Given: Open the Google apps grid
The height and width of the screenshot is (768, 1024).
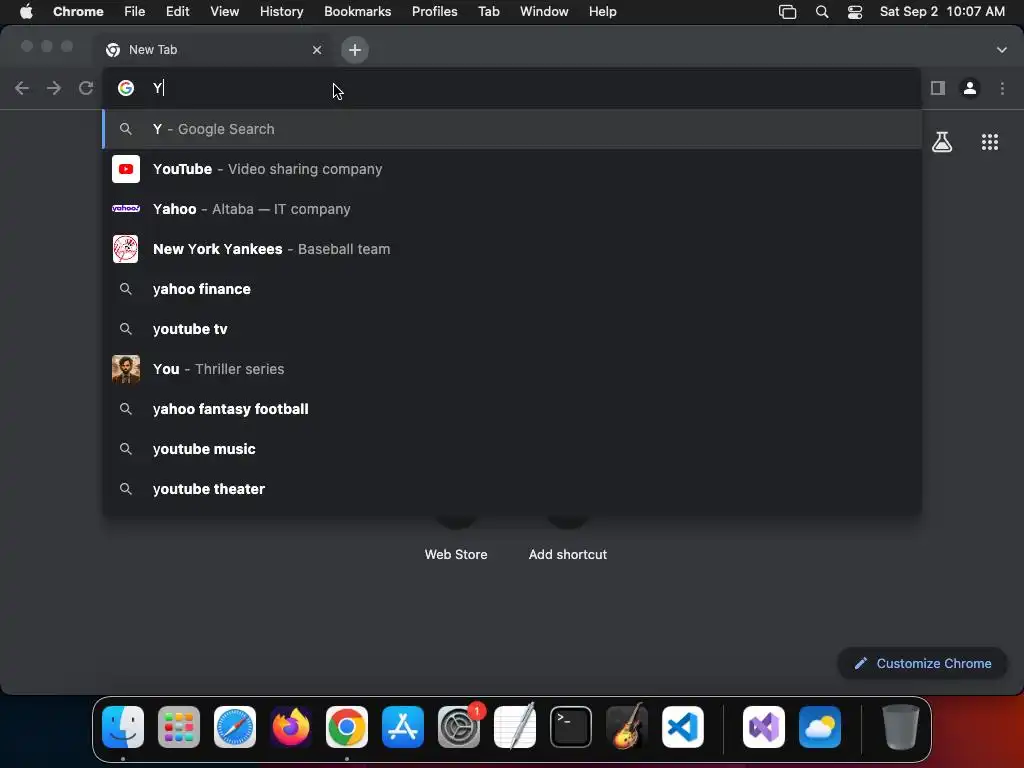Looking at the screenshot, I should pyautogui.click(x=990, y=142).
